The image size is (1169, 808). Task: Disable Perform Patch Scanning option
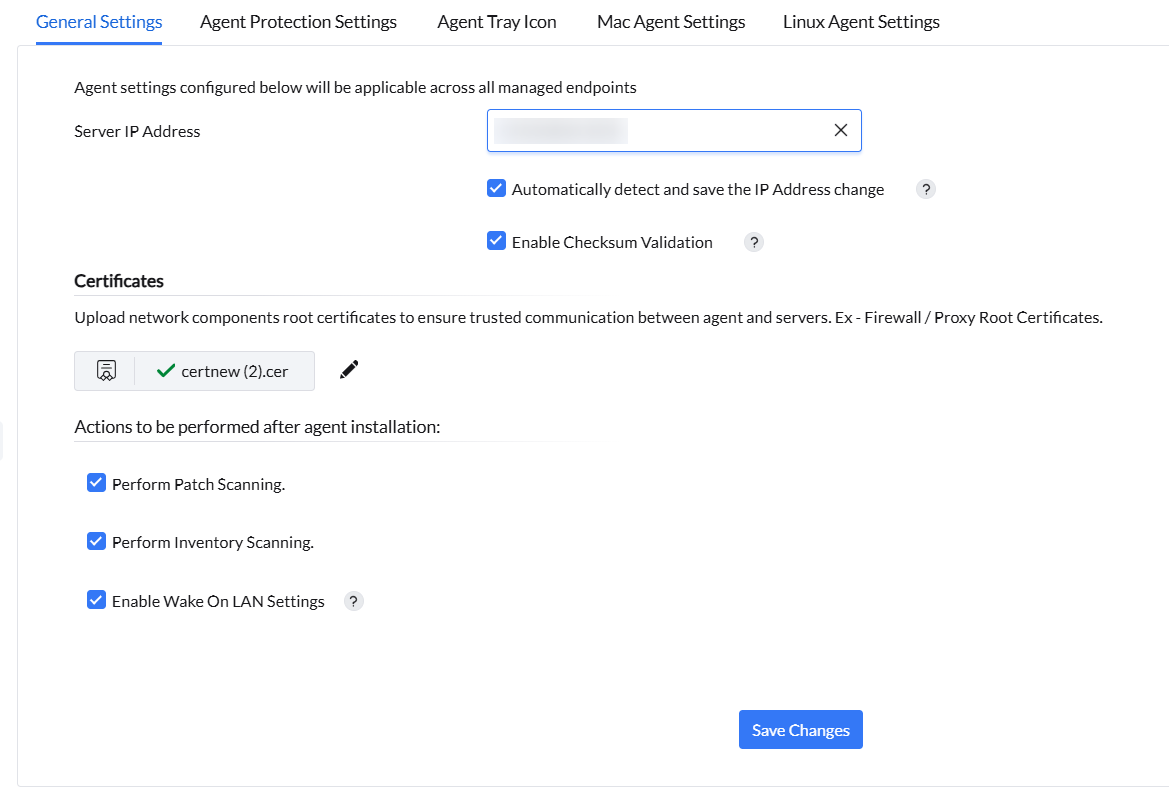click(97, 484)
